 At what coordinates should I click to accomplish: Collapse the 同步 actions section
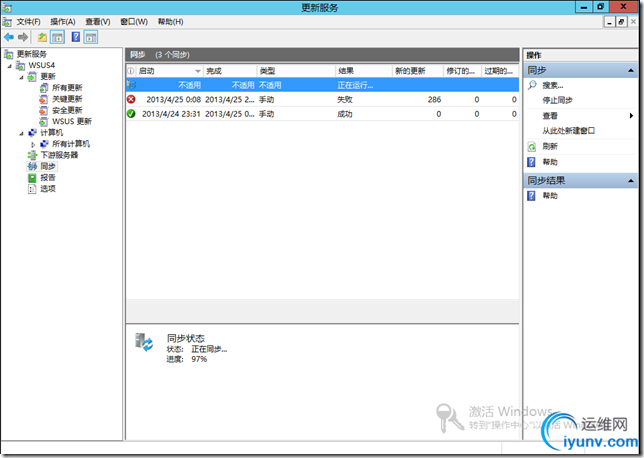(x=631, y=71)
